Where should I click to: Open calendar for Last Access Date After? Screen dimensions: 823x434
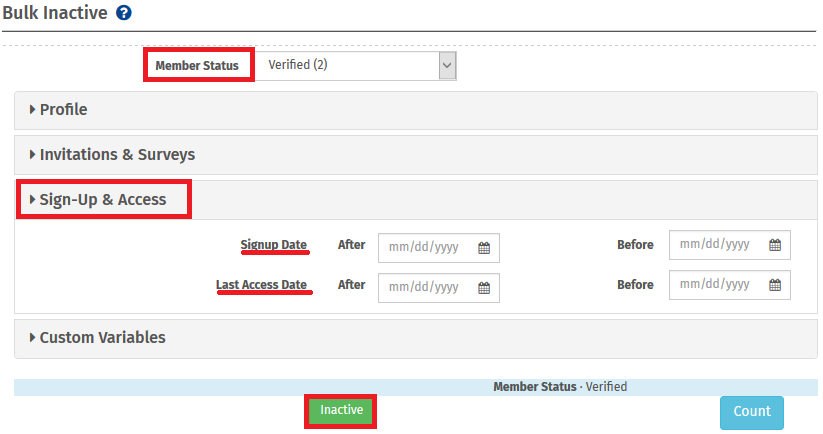pos(484,288)
